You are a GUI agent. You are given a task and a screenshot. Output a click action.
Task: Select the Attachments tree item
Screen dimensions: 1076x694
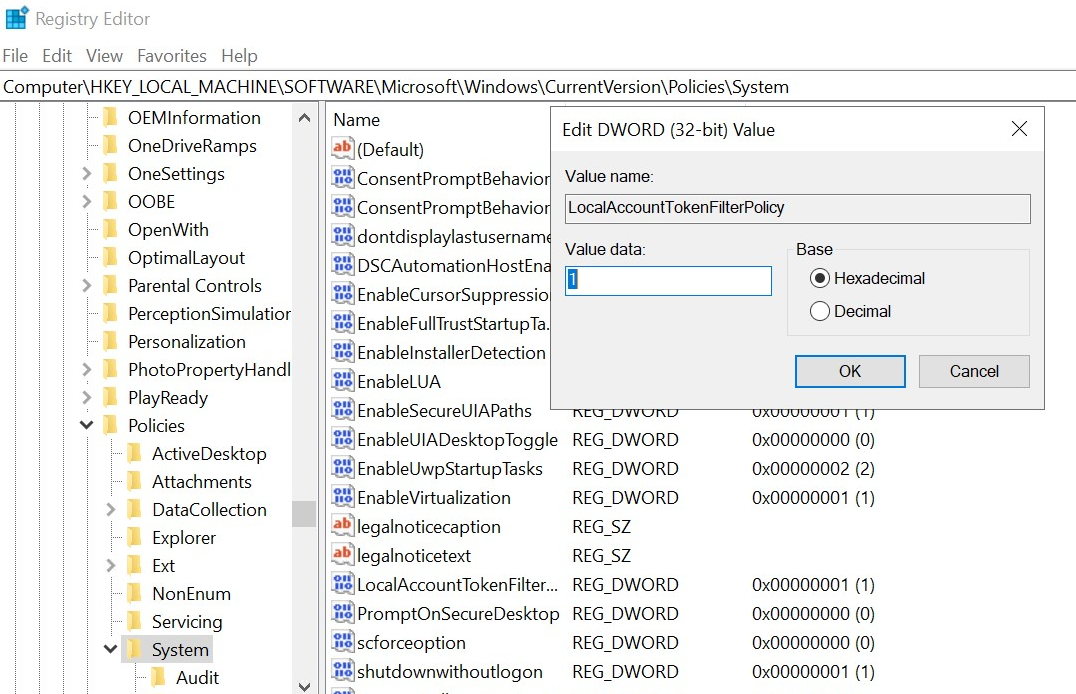tap(202, 482)
